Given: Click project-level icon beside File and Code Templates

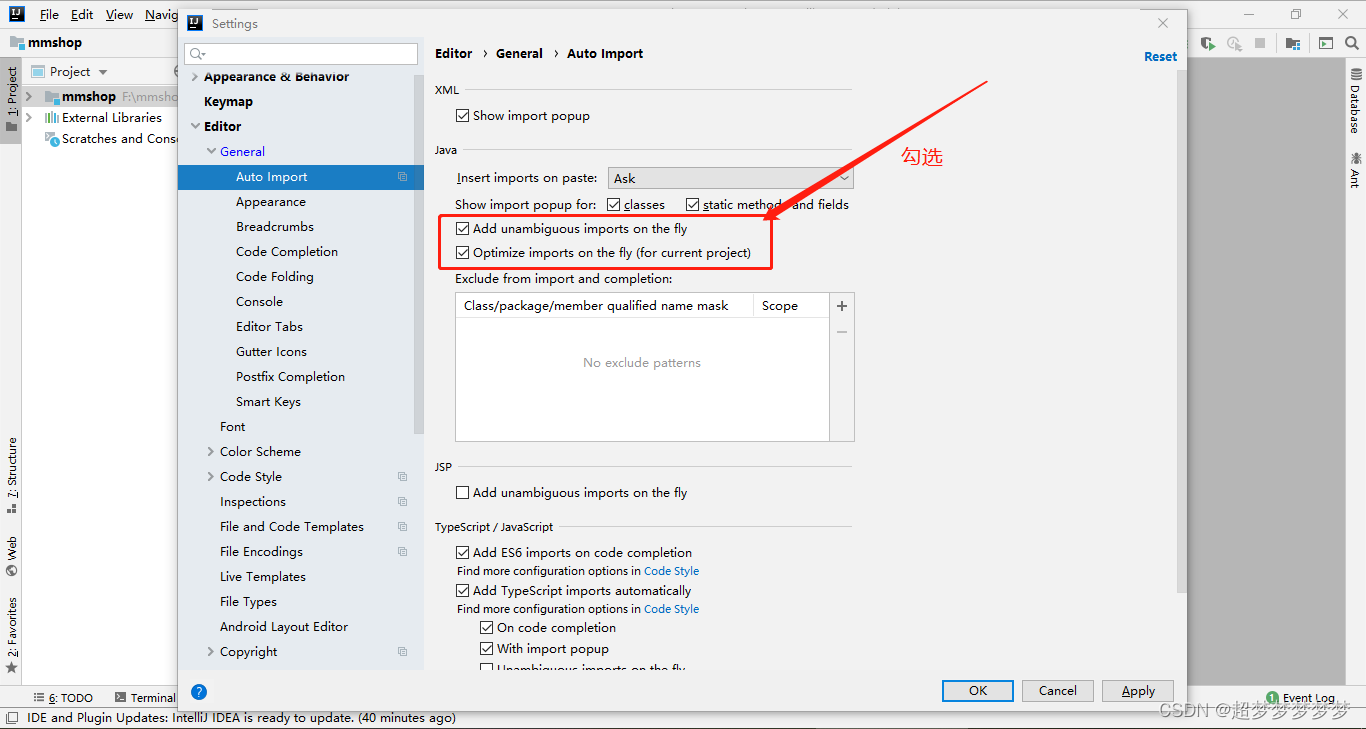Looking at the screenshot, I should click(x=402, y=527).
